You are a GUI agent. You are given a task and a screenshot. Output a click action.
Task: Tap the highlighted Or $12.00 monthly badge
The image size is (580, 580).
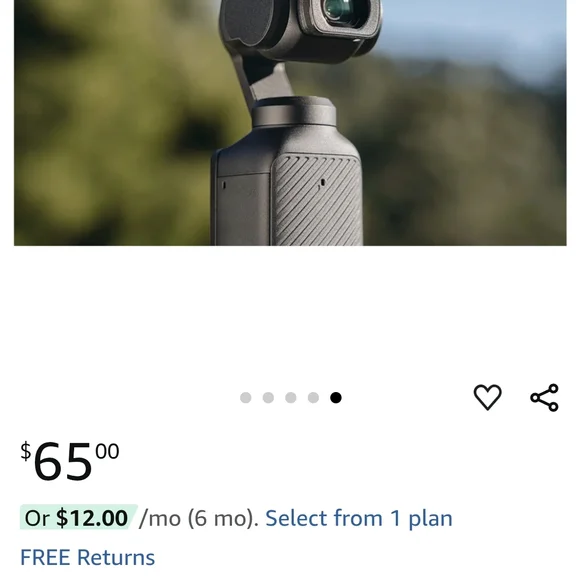(78, 517)
